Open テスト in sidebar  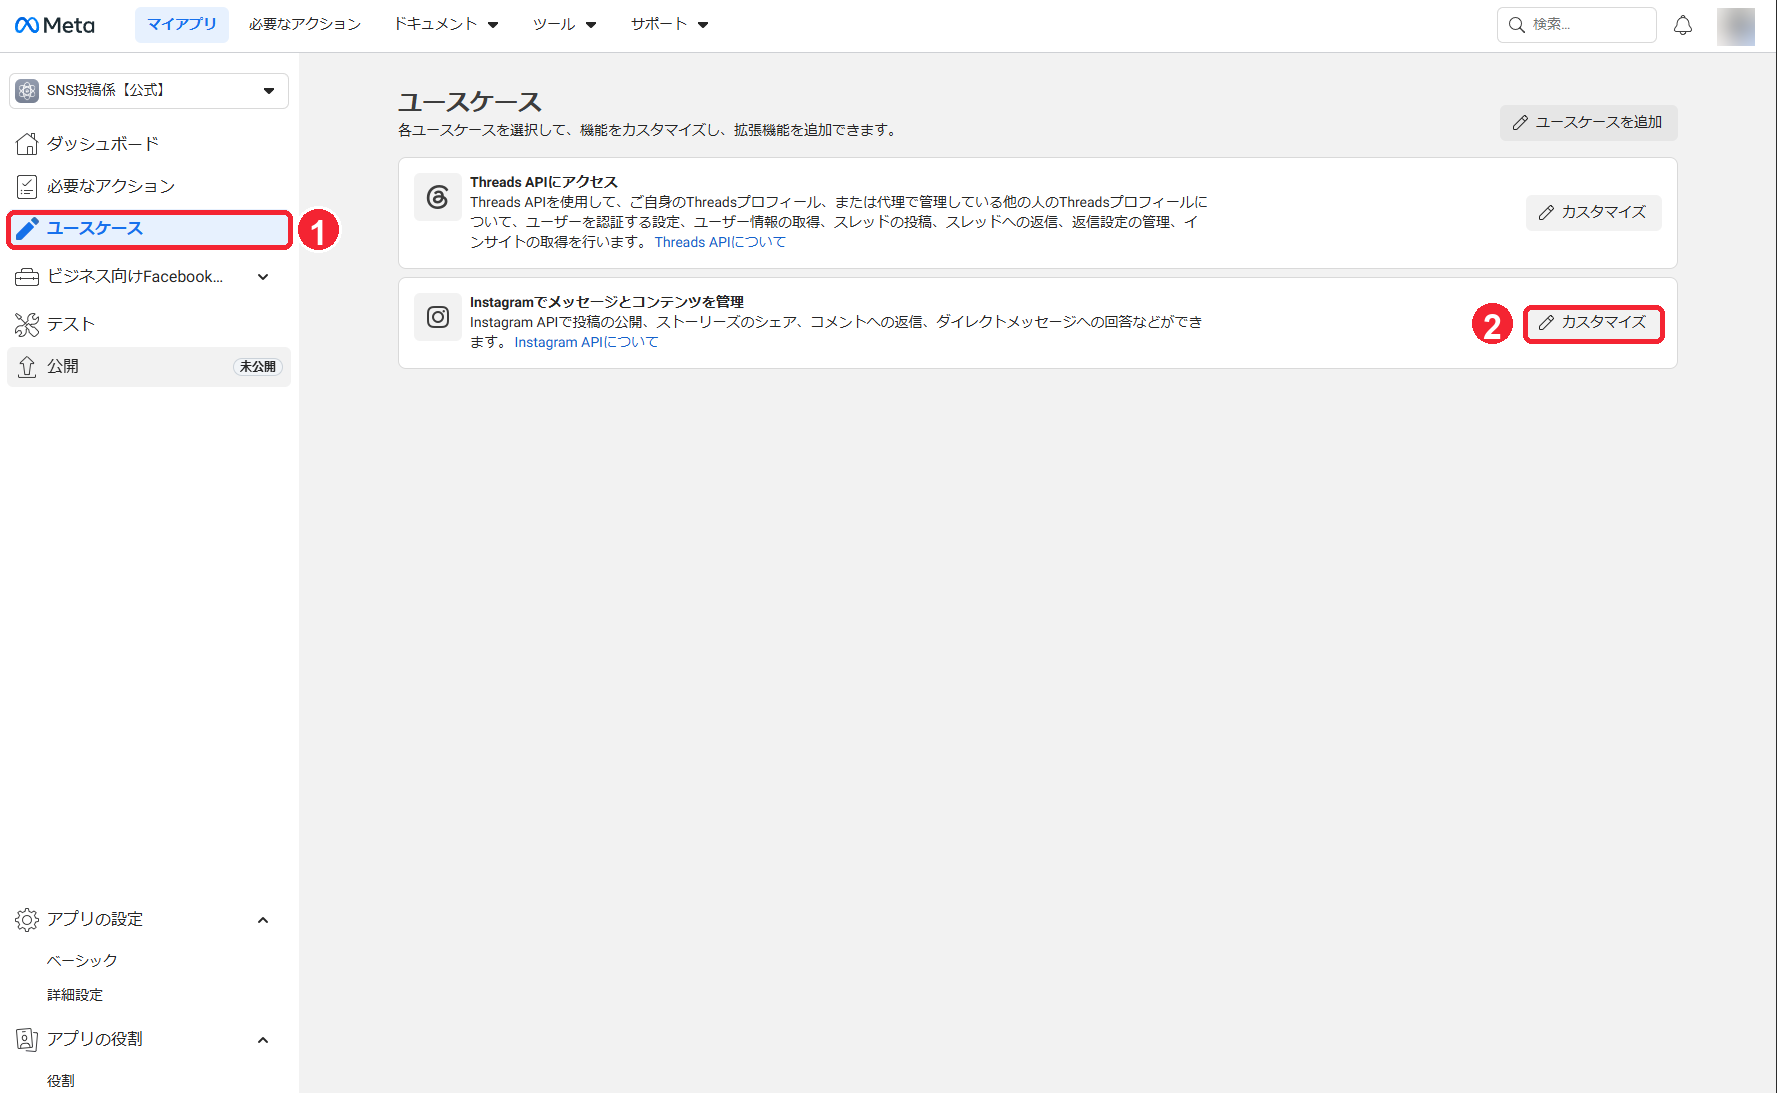149,324
